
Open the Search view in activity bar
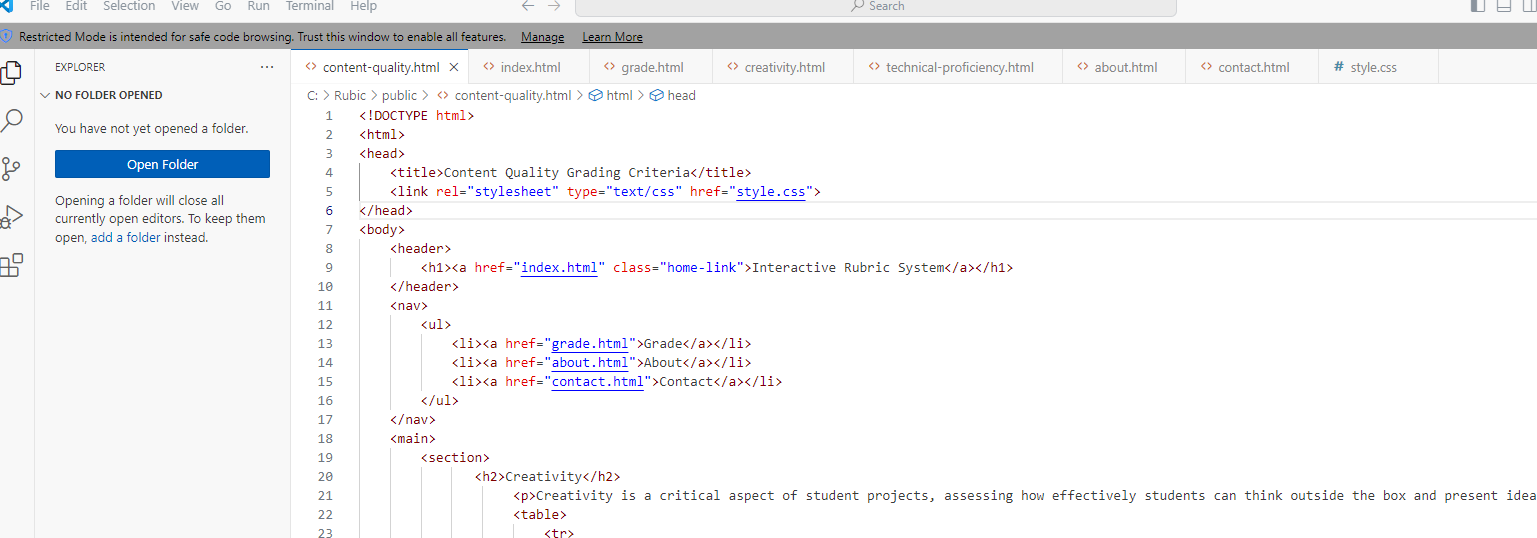(x=12, y=122)
